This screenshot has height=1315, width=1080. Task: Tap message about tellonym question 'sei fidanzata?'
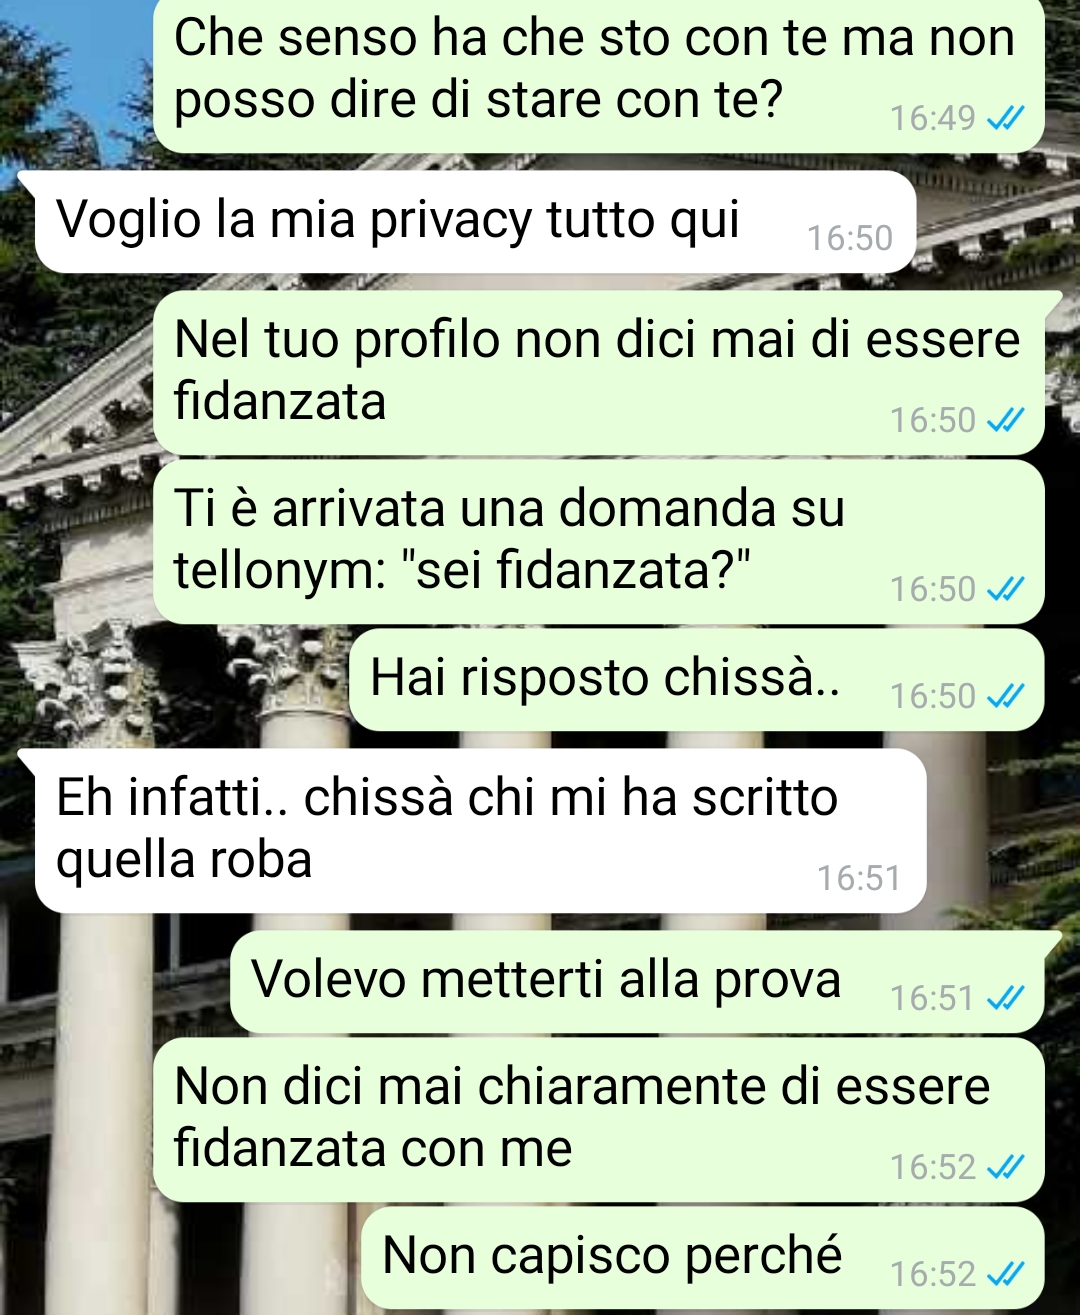(599, 541)
